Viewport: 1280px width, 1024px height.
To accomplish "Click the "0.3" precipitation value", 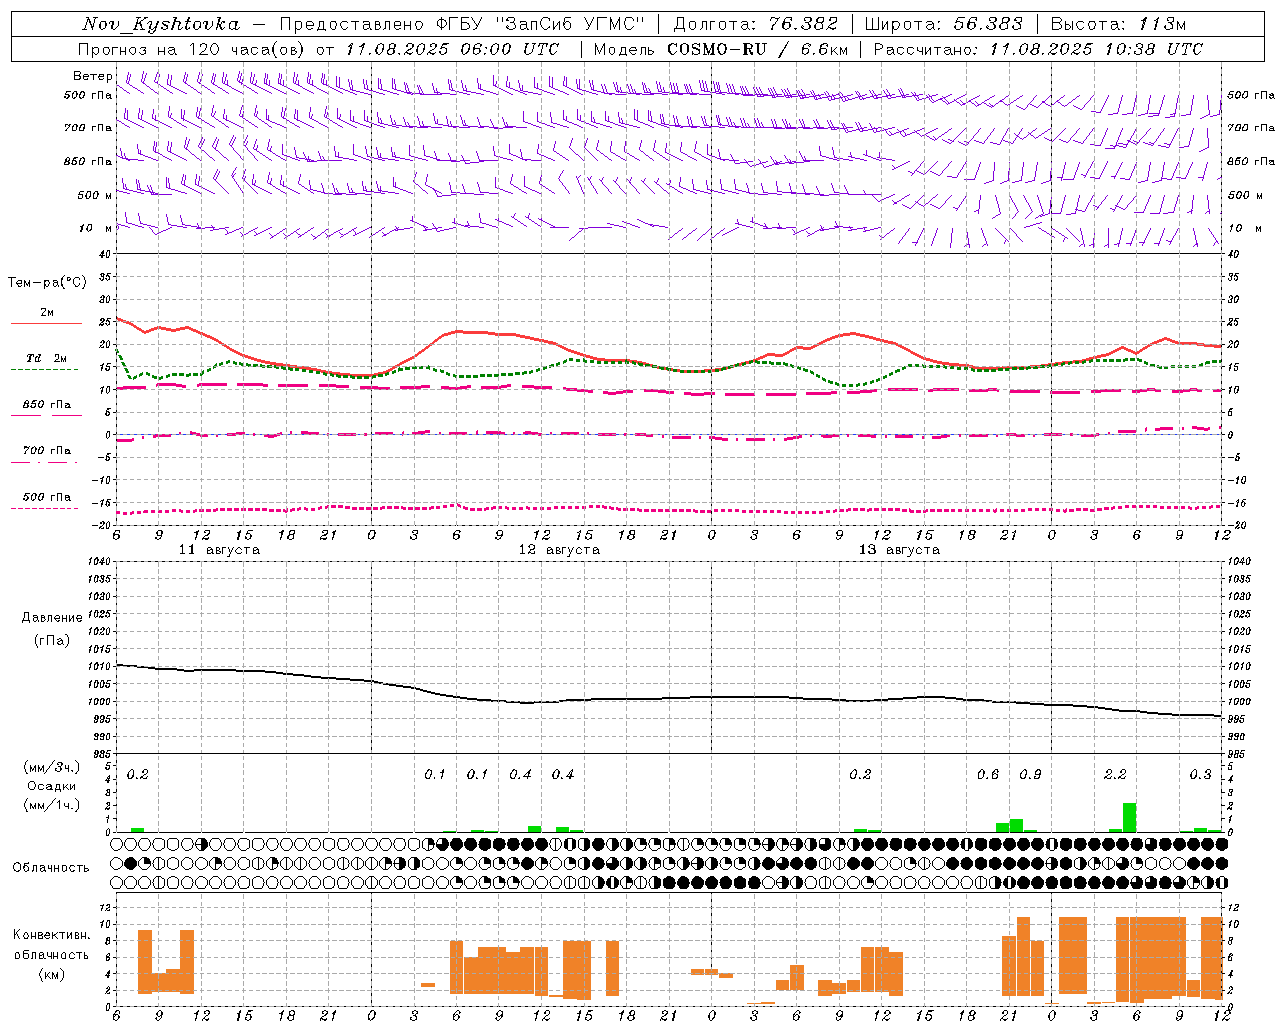I will pos(1200,775).
